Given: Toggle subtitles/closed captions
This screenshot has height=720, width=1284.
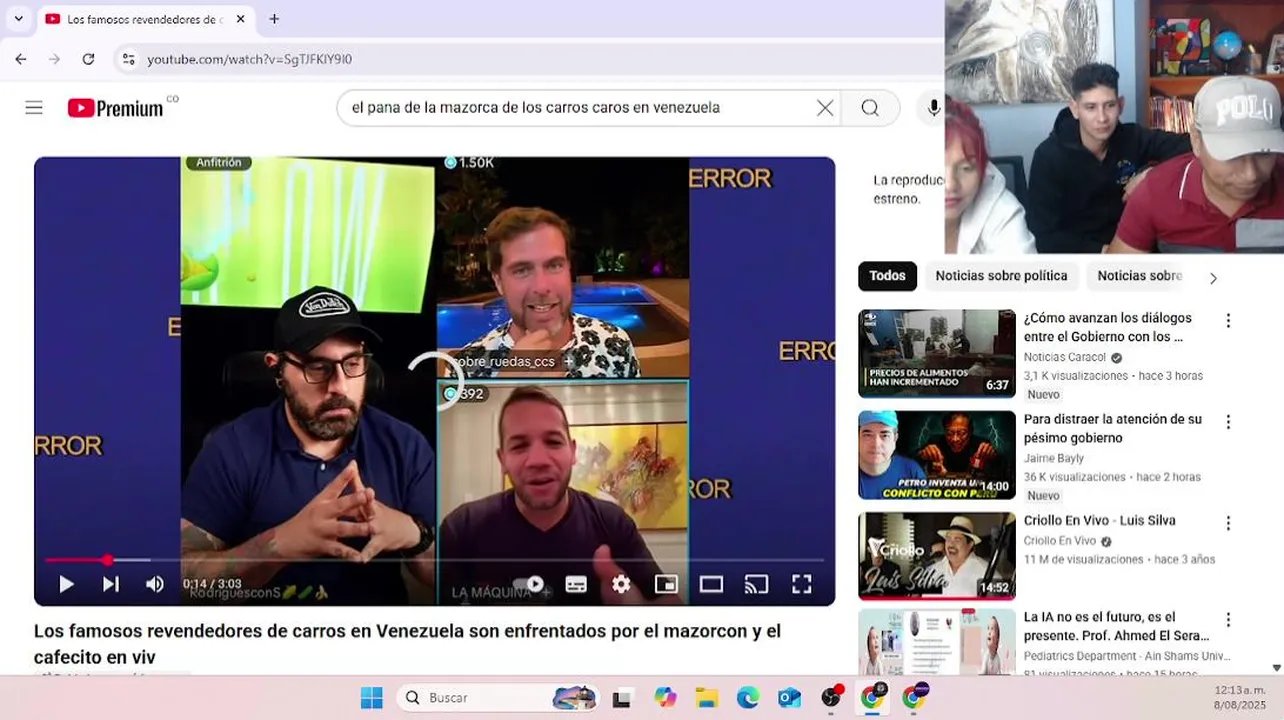Looking at the screenshot, I should point(576,584).
